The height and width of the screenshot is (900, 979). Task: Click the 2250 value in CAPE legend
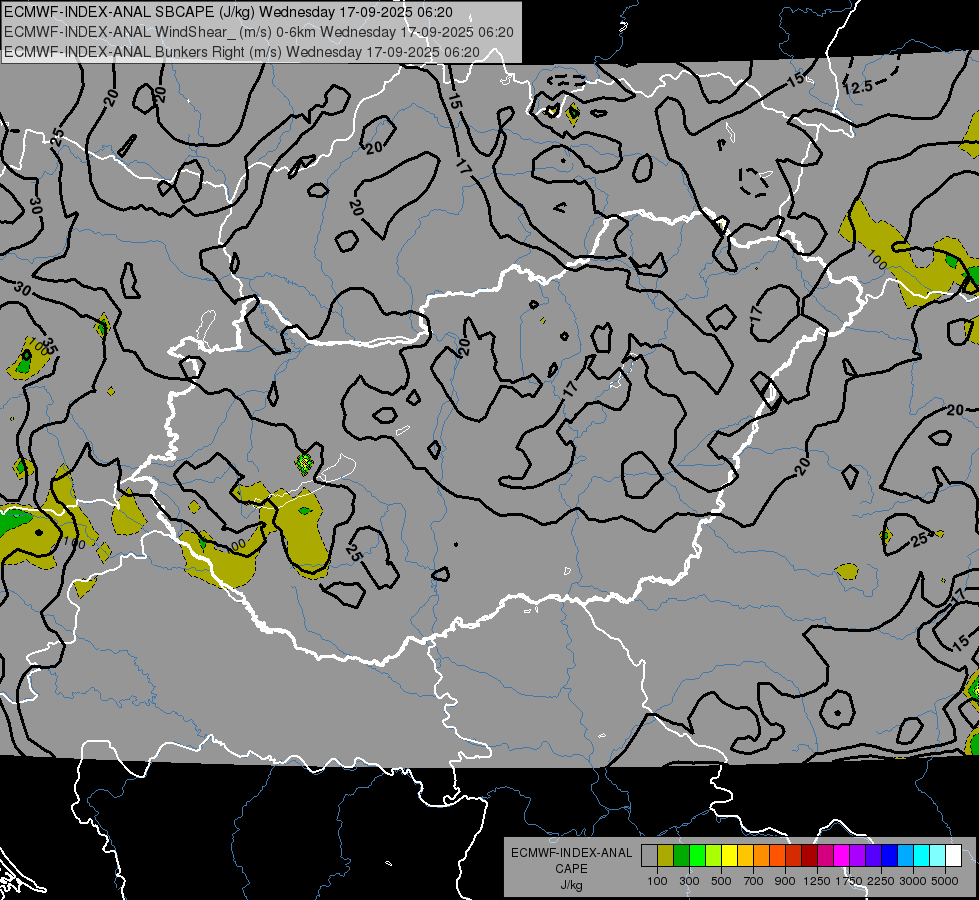[881, 881]
